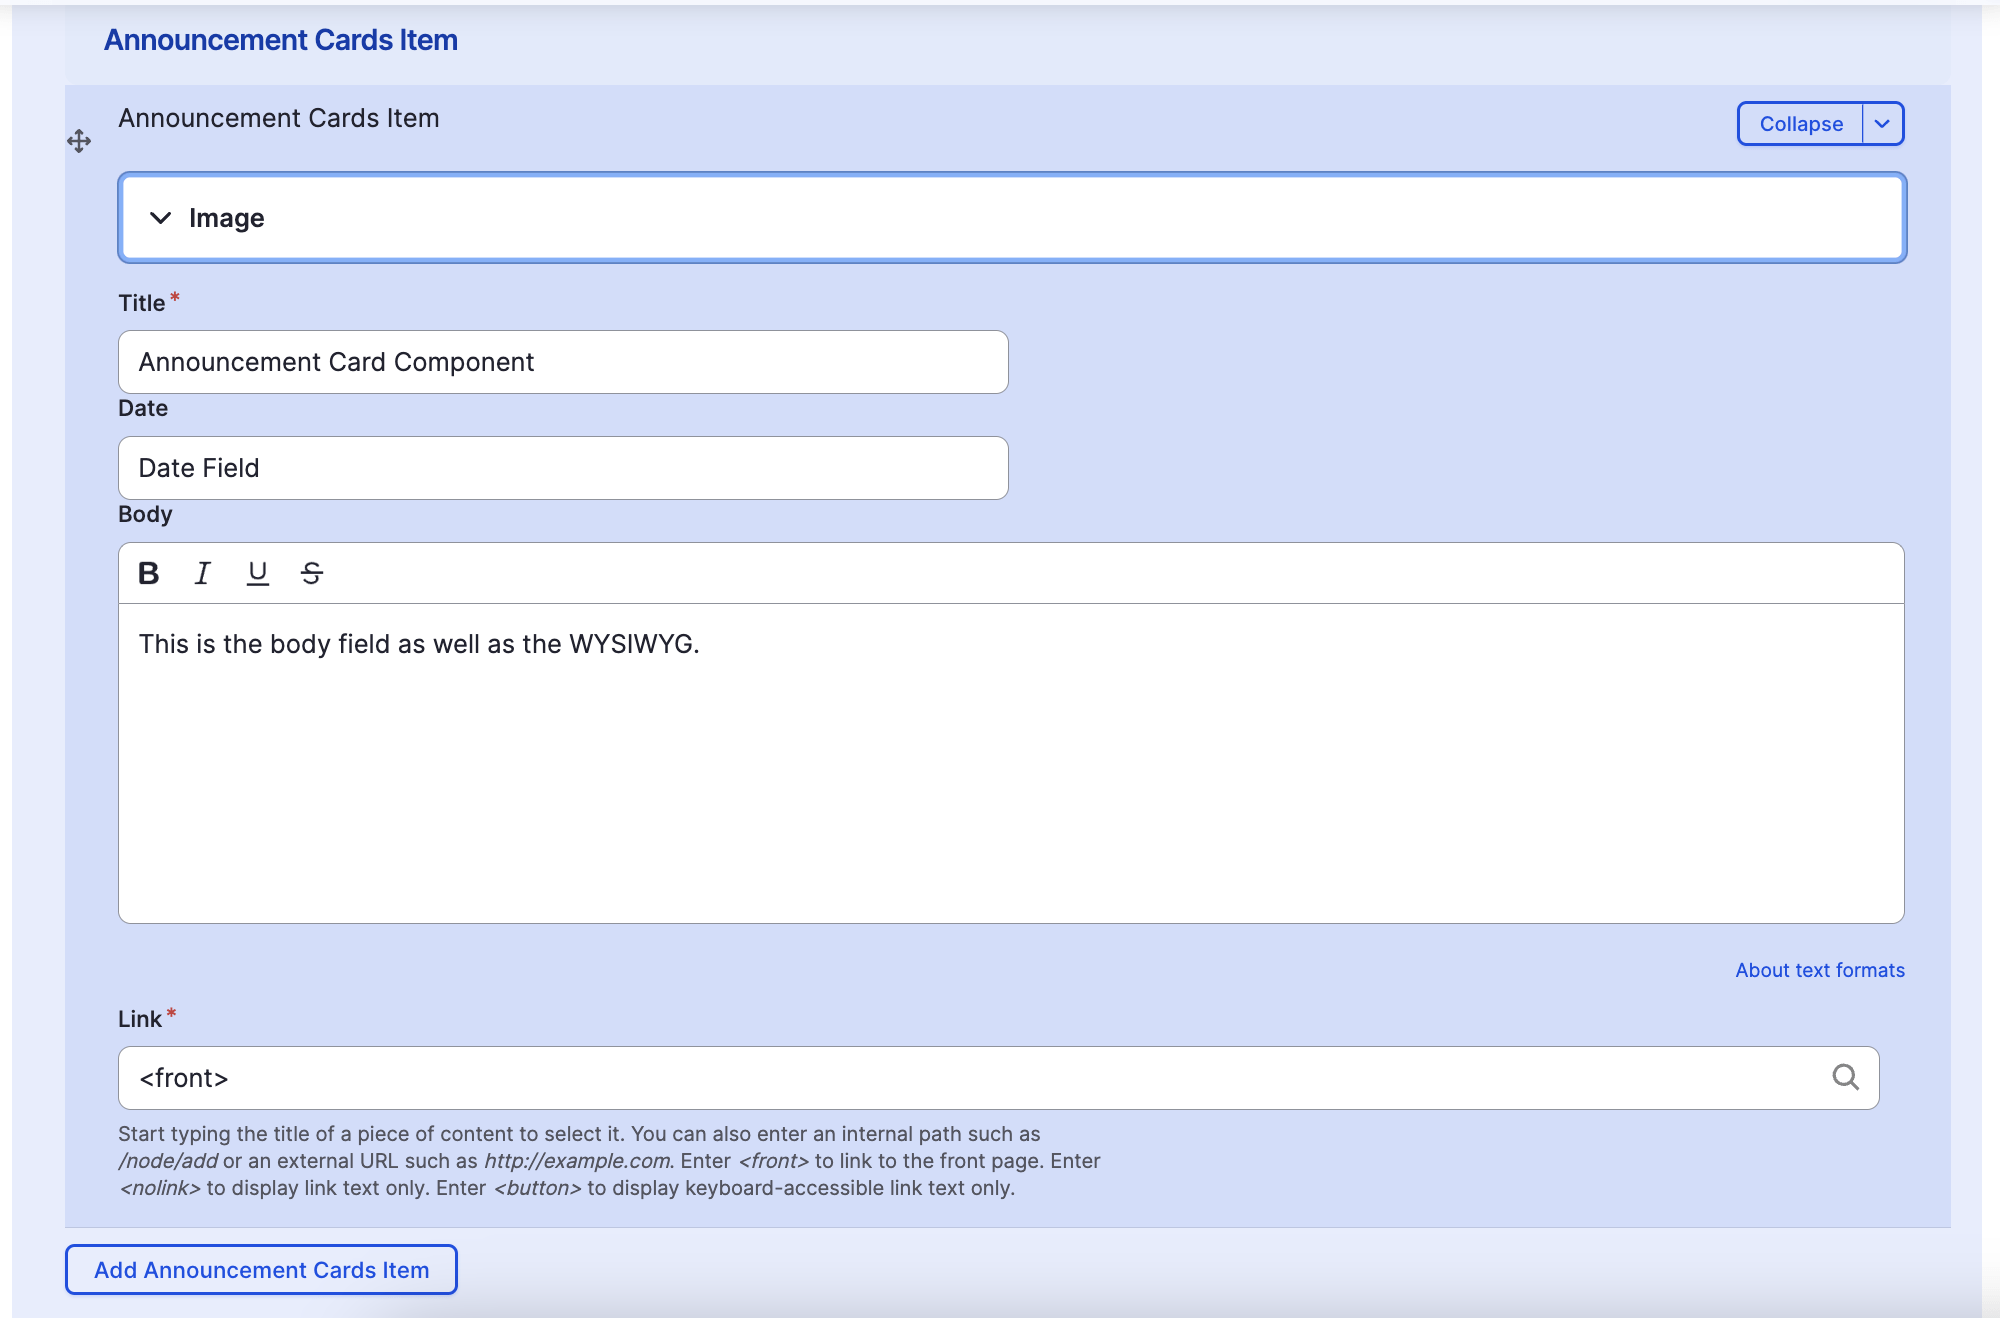The height and width of the screenshot is (1318, 2000).
Task: Click the Announcement Cards Item blue heading
Action: click(x=281, y=40)
